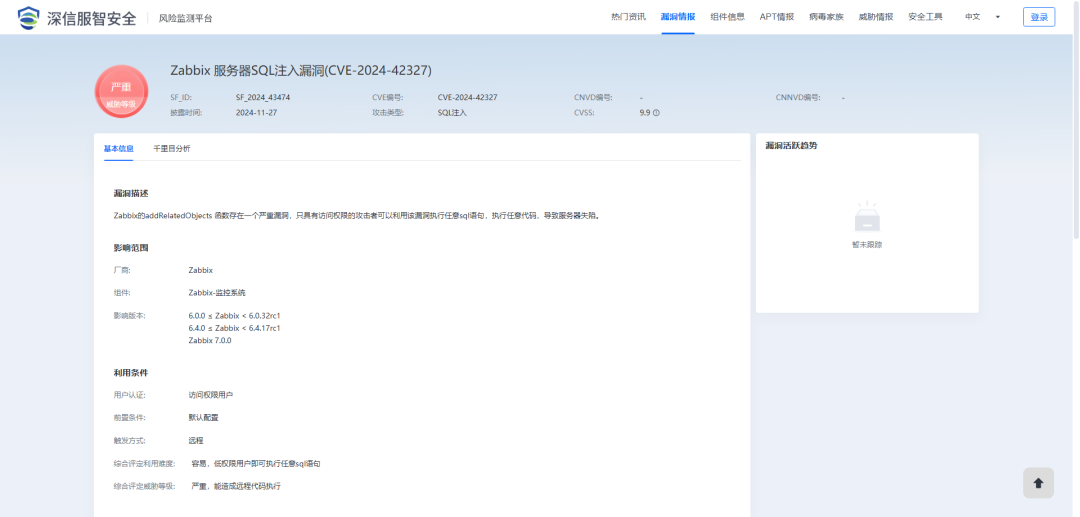This screenshot has width=1080, height=517.
Task: Click version line 6.4.0 ≤ Zabbix < 6.4.17rc1
Action: tap(234, 328)
